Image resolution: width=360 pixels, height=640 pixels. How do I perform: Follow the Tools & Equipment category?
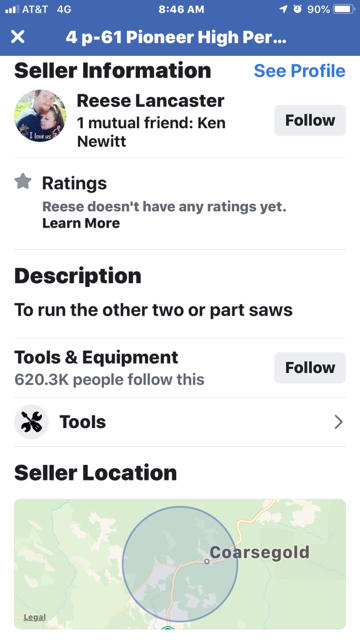tap(310, 368)
